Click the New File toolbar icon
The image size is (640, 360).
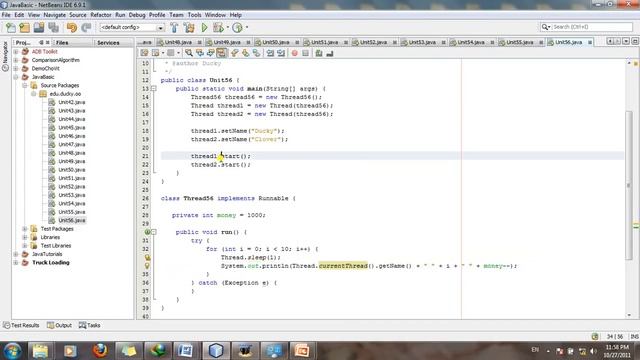(11, 28)
